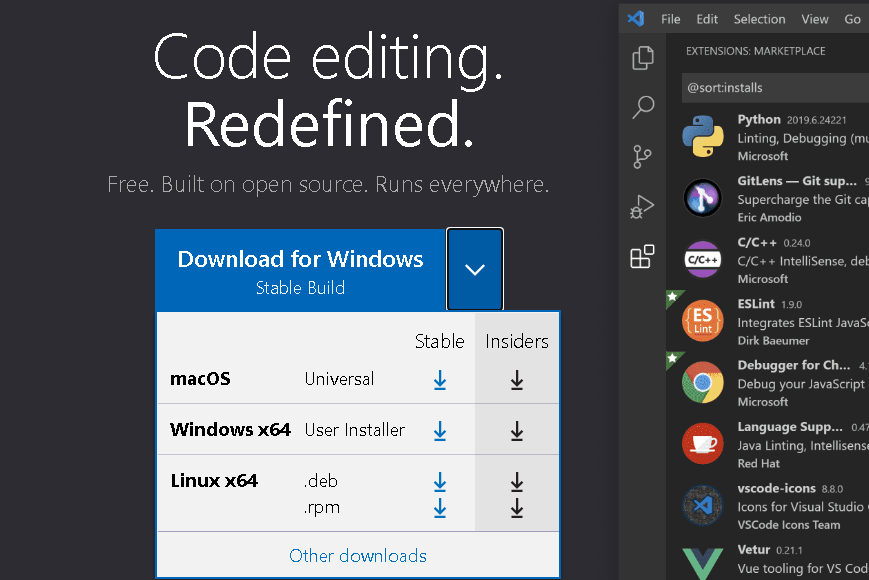Viewport: 869px width, 580px height.
Task: Open the File menu
Action: [x=671, y=19]
